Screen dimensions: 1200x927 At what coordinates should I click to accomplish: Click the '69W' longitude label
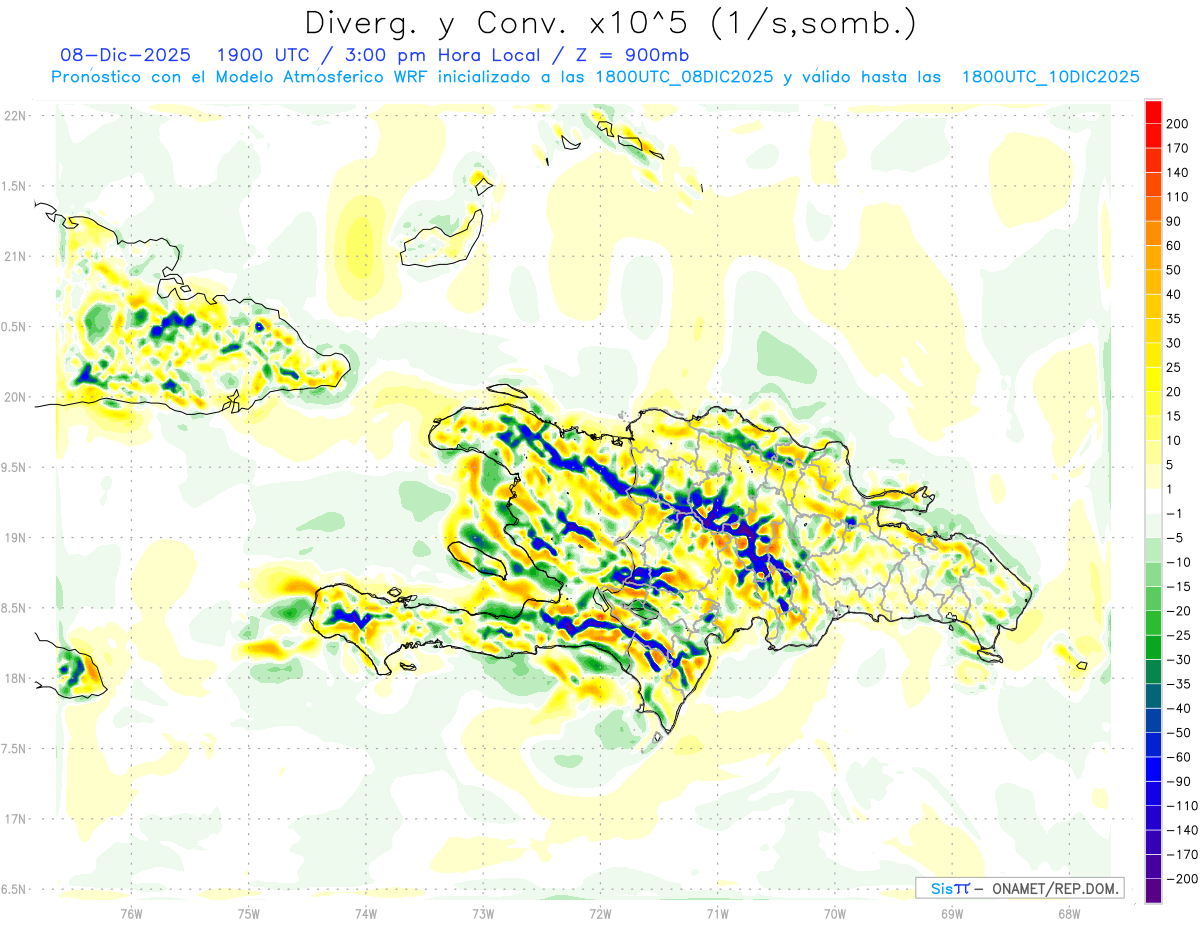pyautogui.click(x=951, y=913)
